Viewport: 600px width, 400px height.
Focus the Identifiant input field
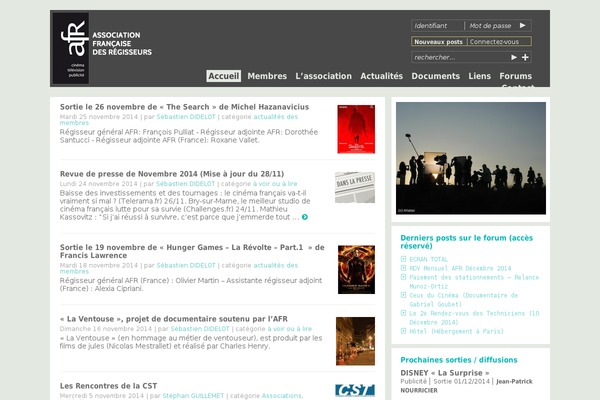tap(438, 26)
